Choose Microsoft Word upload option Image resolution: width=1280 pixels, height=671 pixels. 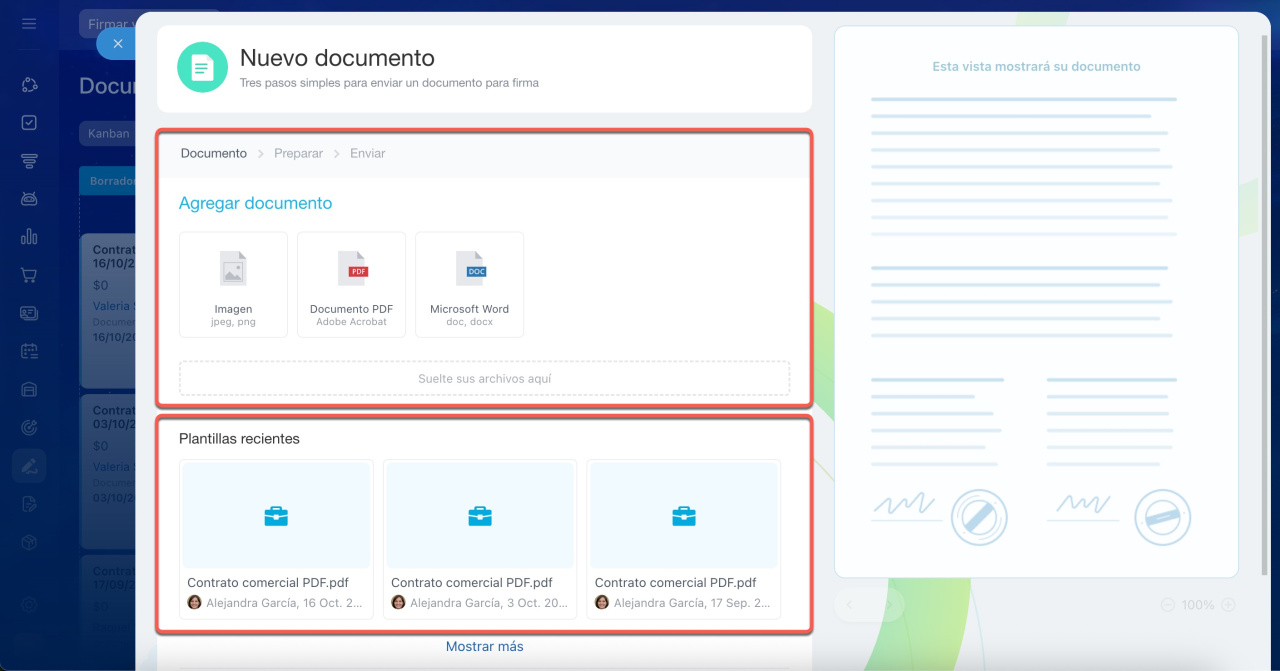coord(469,285)
